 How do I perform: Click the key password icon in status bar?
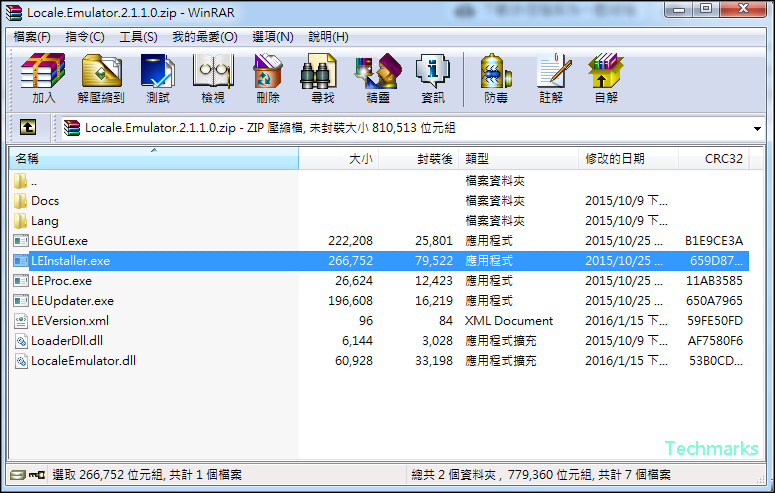click(x=37, y=475)
